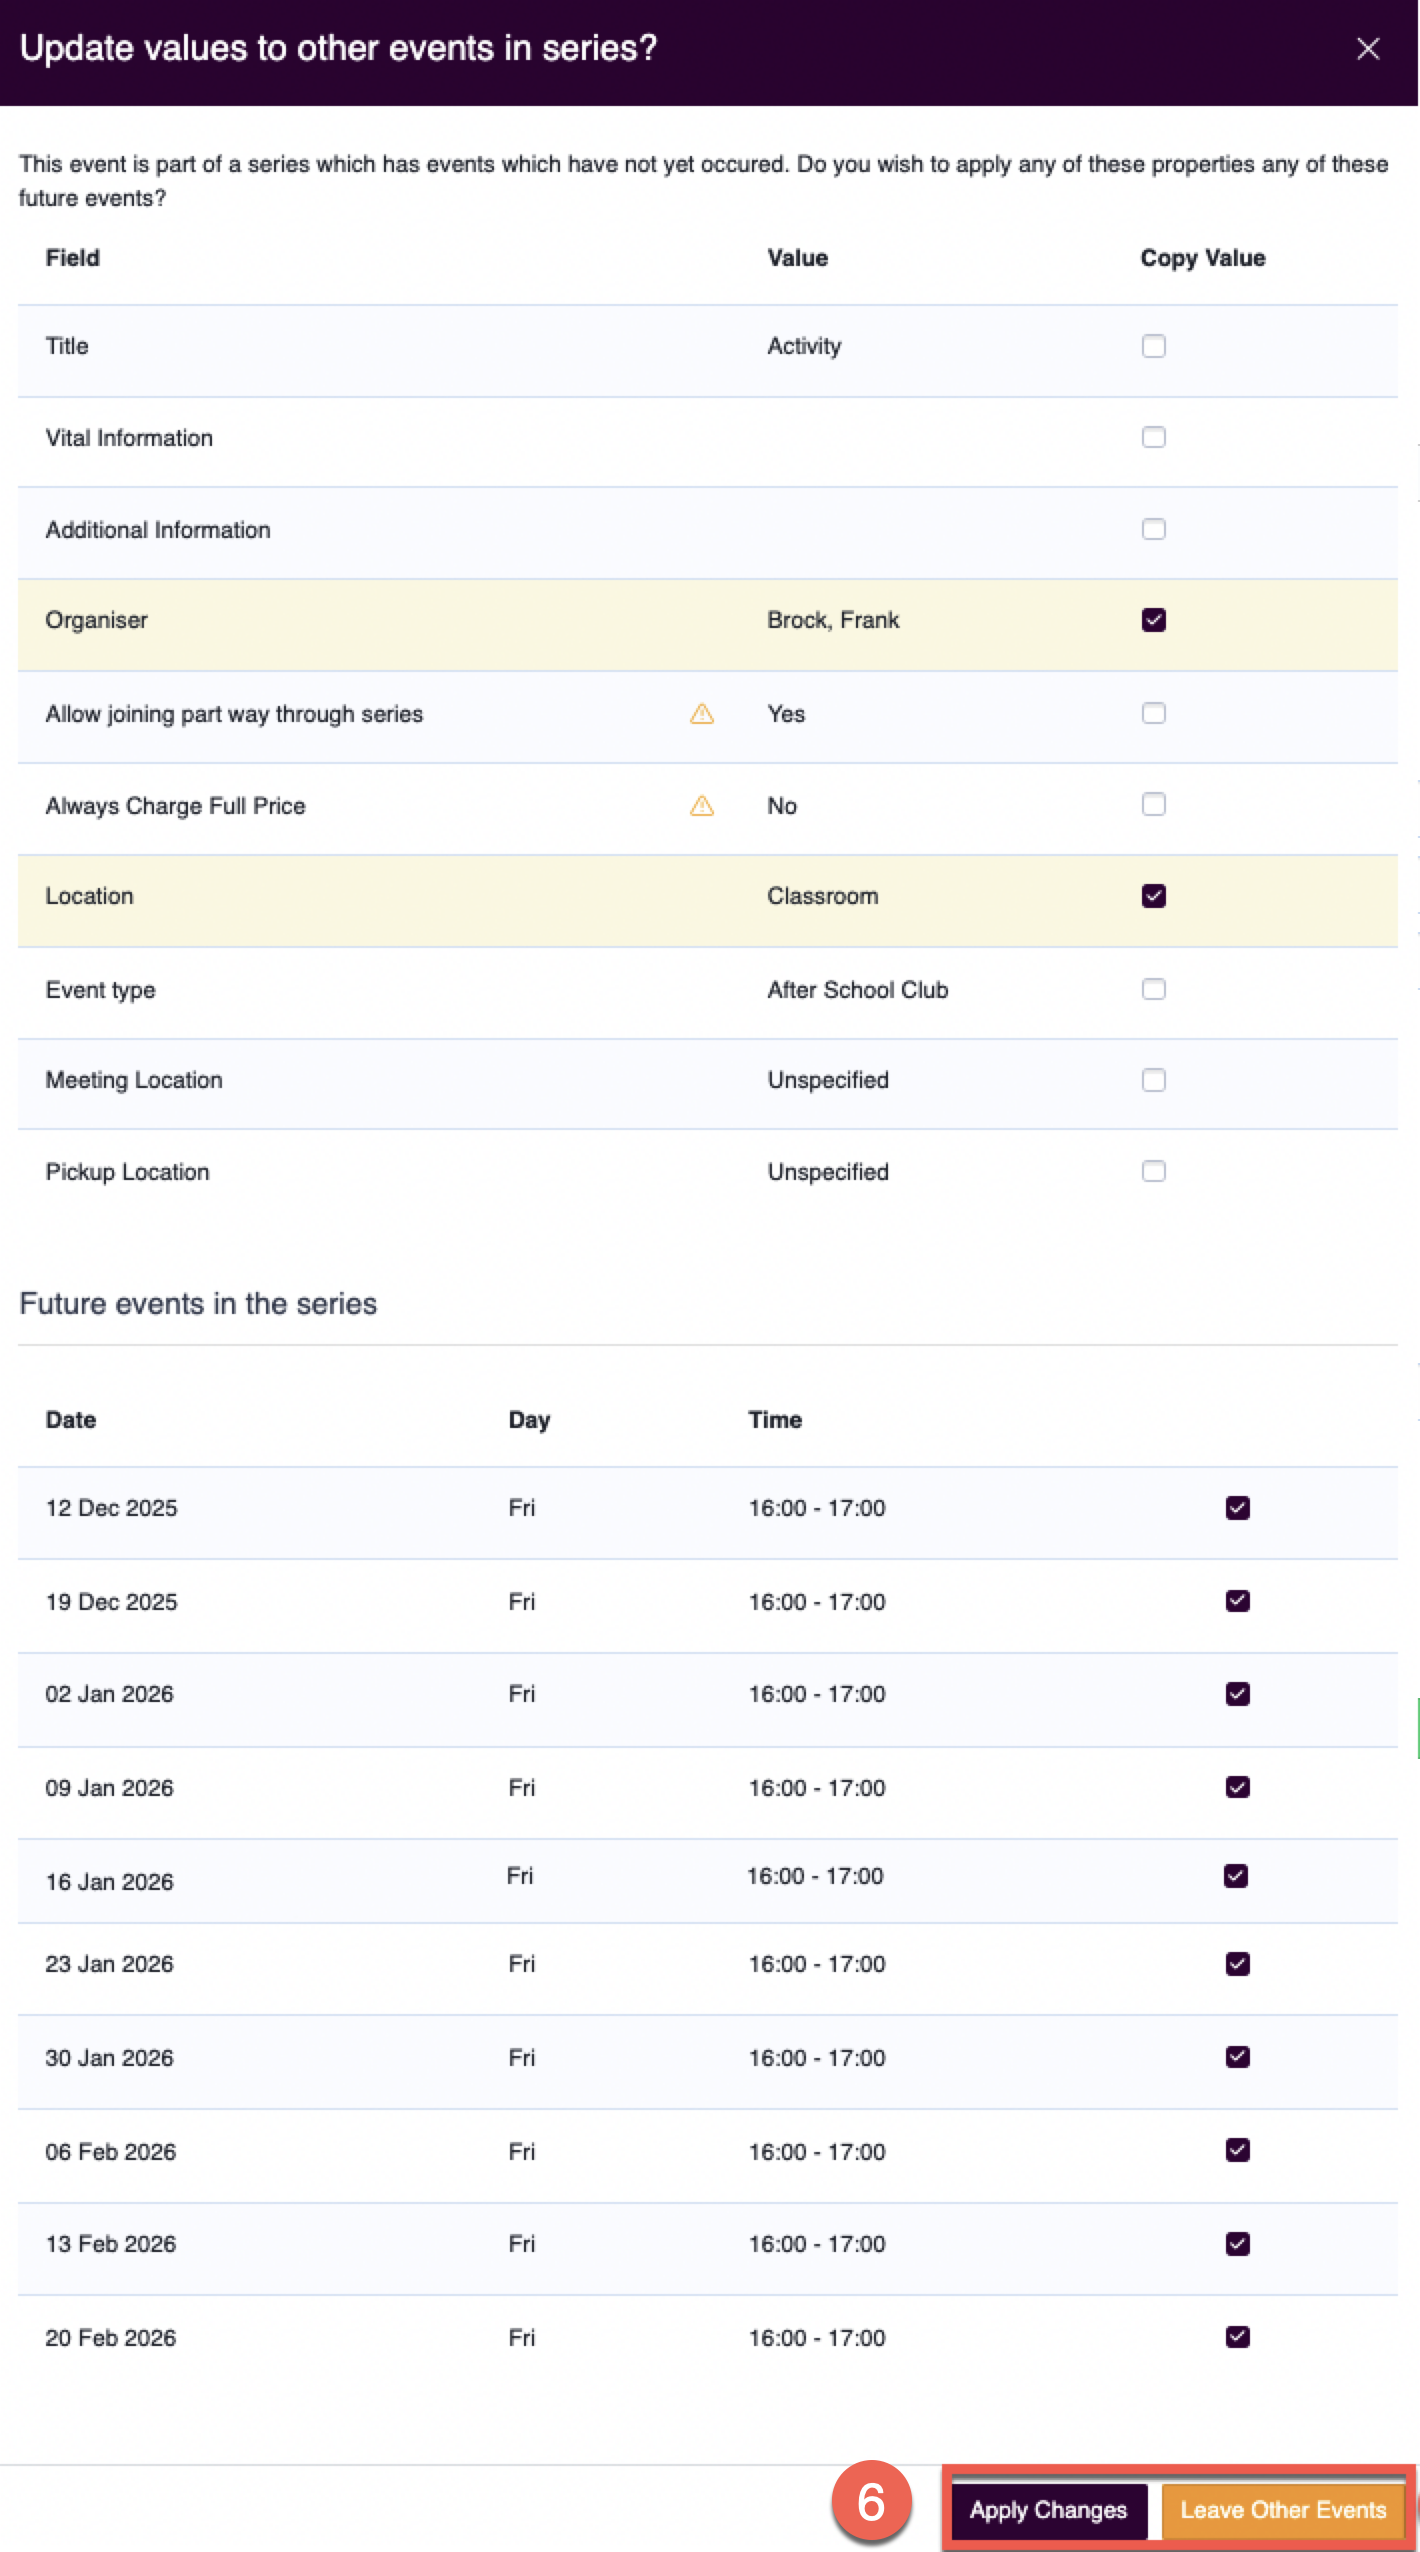Check the Additional Information copy checkbox

tap(1153, 529)
